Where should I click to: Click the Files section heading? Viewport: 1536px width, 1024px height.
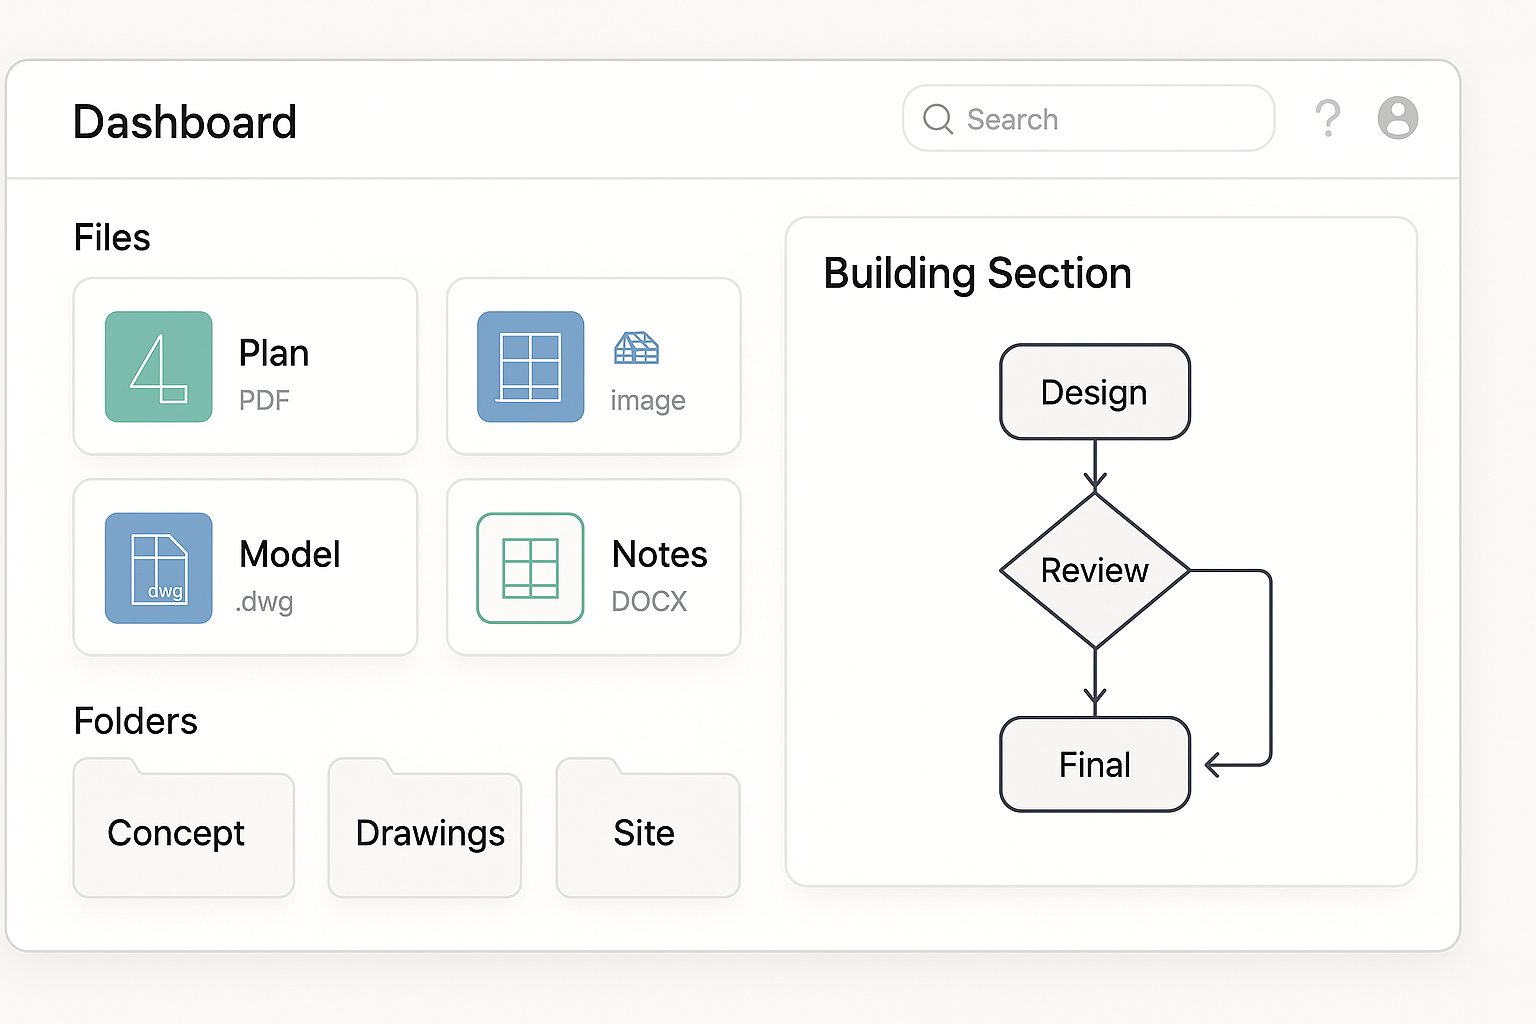coord(112,238)
